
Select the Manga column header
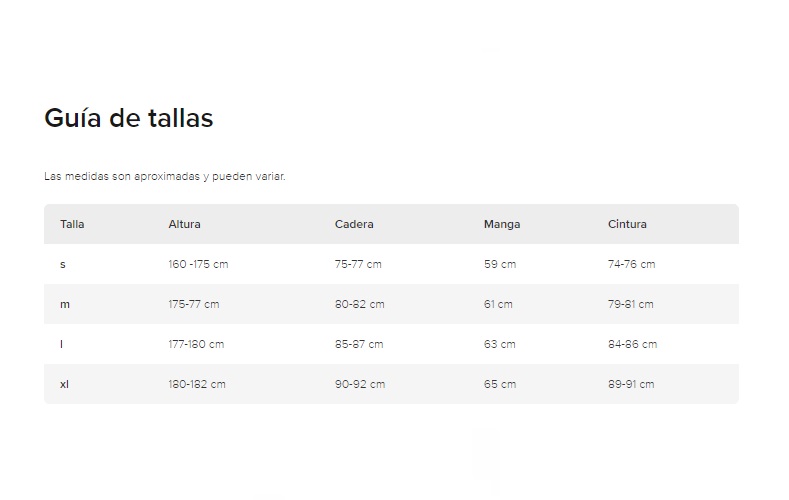coord(502,224)
